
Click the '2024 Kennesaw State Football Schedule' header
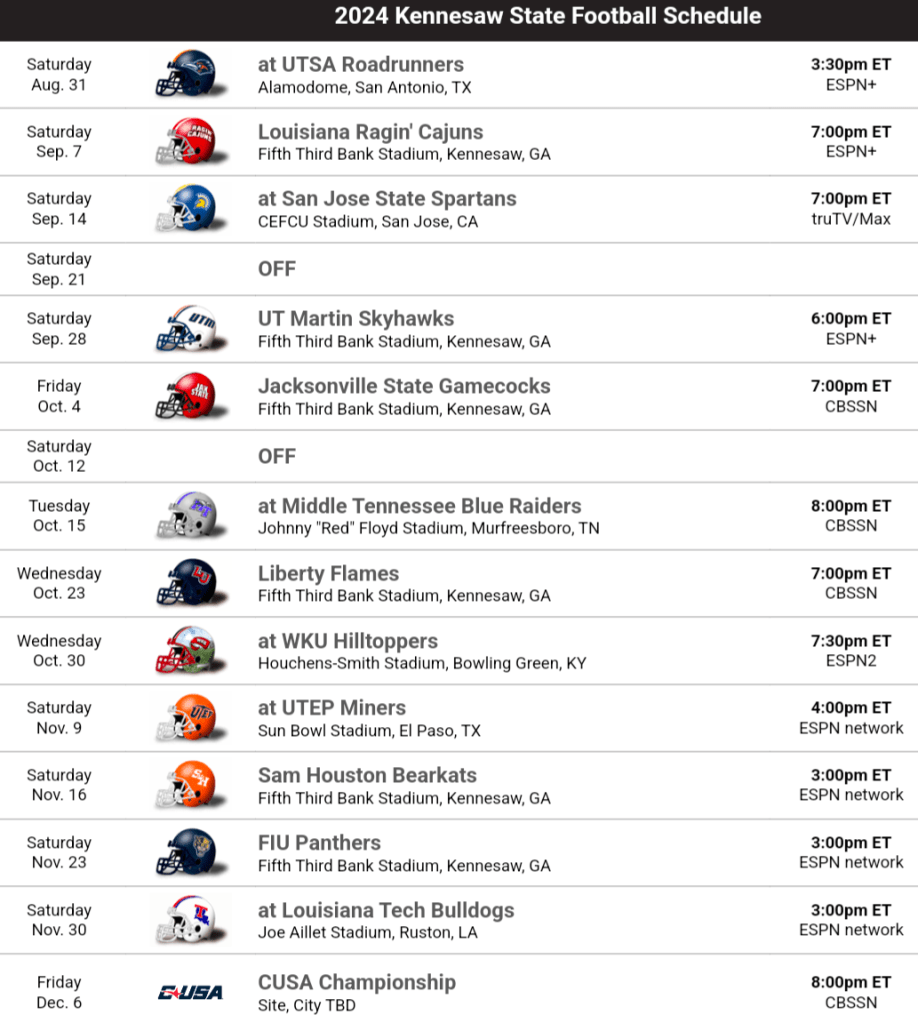(548, 16)
